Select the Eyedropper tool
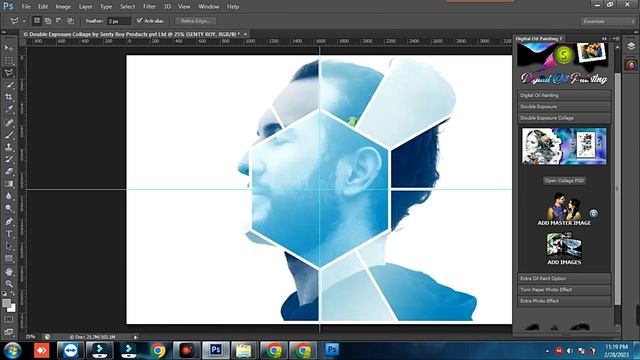640x360 pixels. coord(9,109)
